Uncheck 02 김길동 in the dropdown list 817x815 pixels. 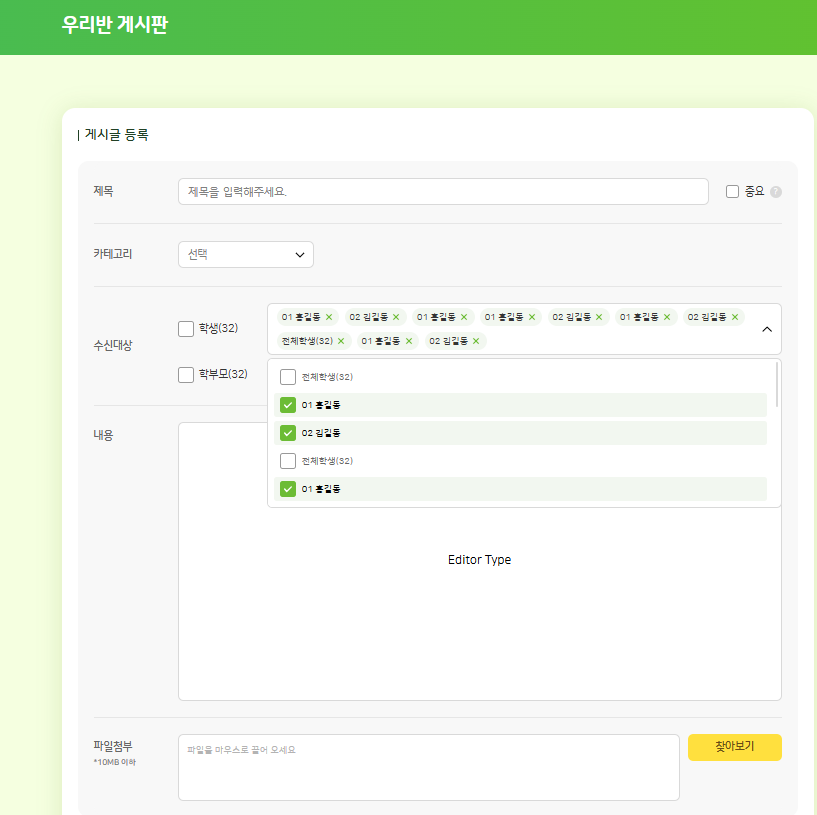[288, 433]
